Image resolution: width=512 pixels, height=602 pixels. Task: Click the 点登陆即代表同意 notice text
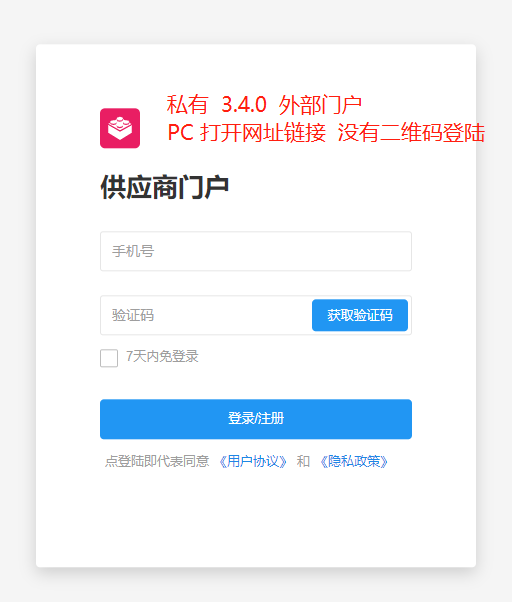[157, 461]
